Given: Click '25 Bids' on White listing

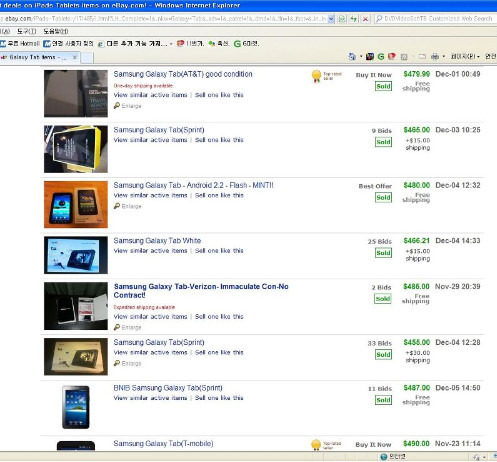Looking at the screenshot, I should pyautogui.click(x=380, y=241).
